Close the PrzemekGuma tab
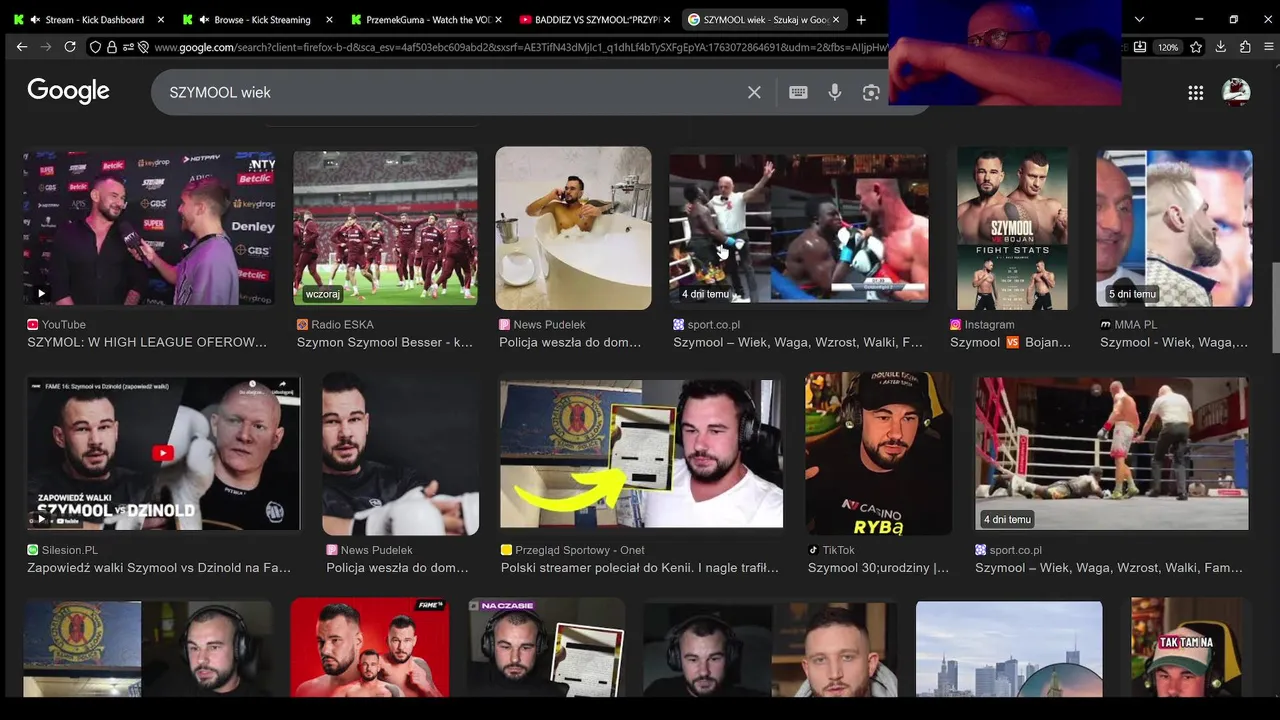This screenshot has width=1280, height=720. (x=498, y=19)
